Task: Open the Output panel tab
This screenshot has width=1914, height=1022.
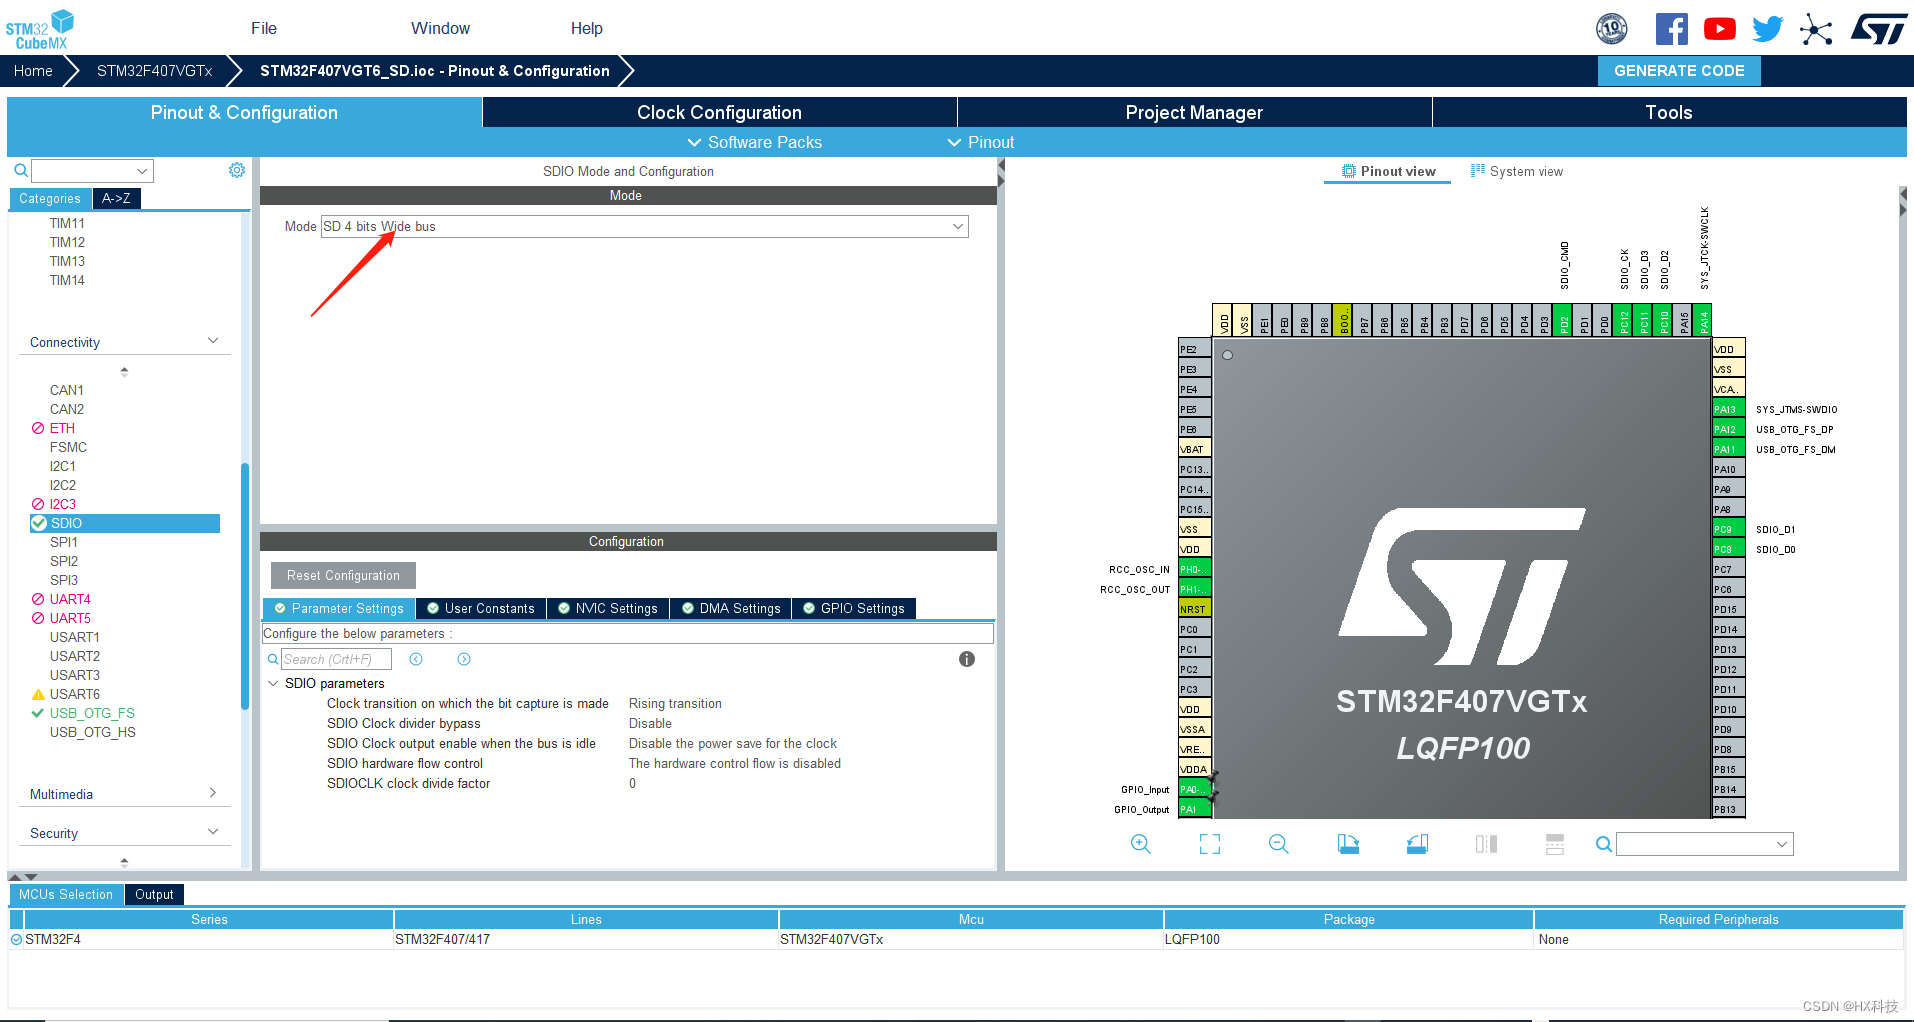Action: click(154, 894)
